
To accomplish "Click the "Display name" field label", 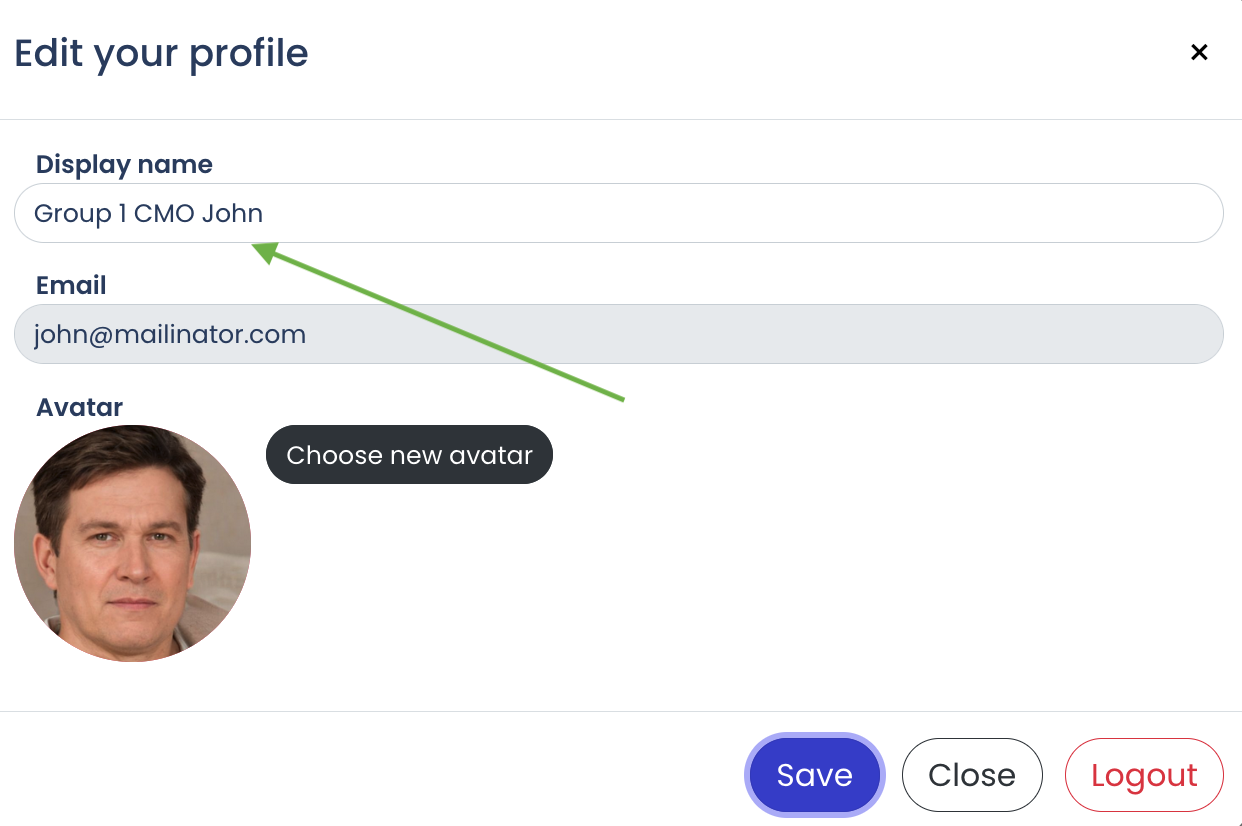I will tap(124, 165).
